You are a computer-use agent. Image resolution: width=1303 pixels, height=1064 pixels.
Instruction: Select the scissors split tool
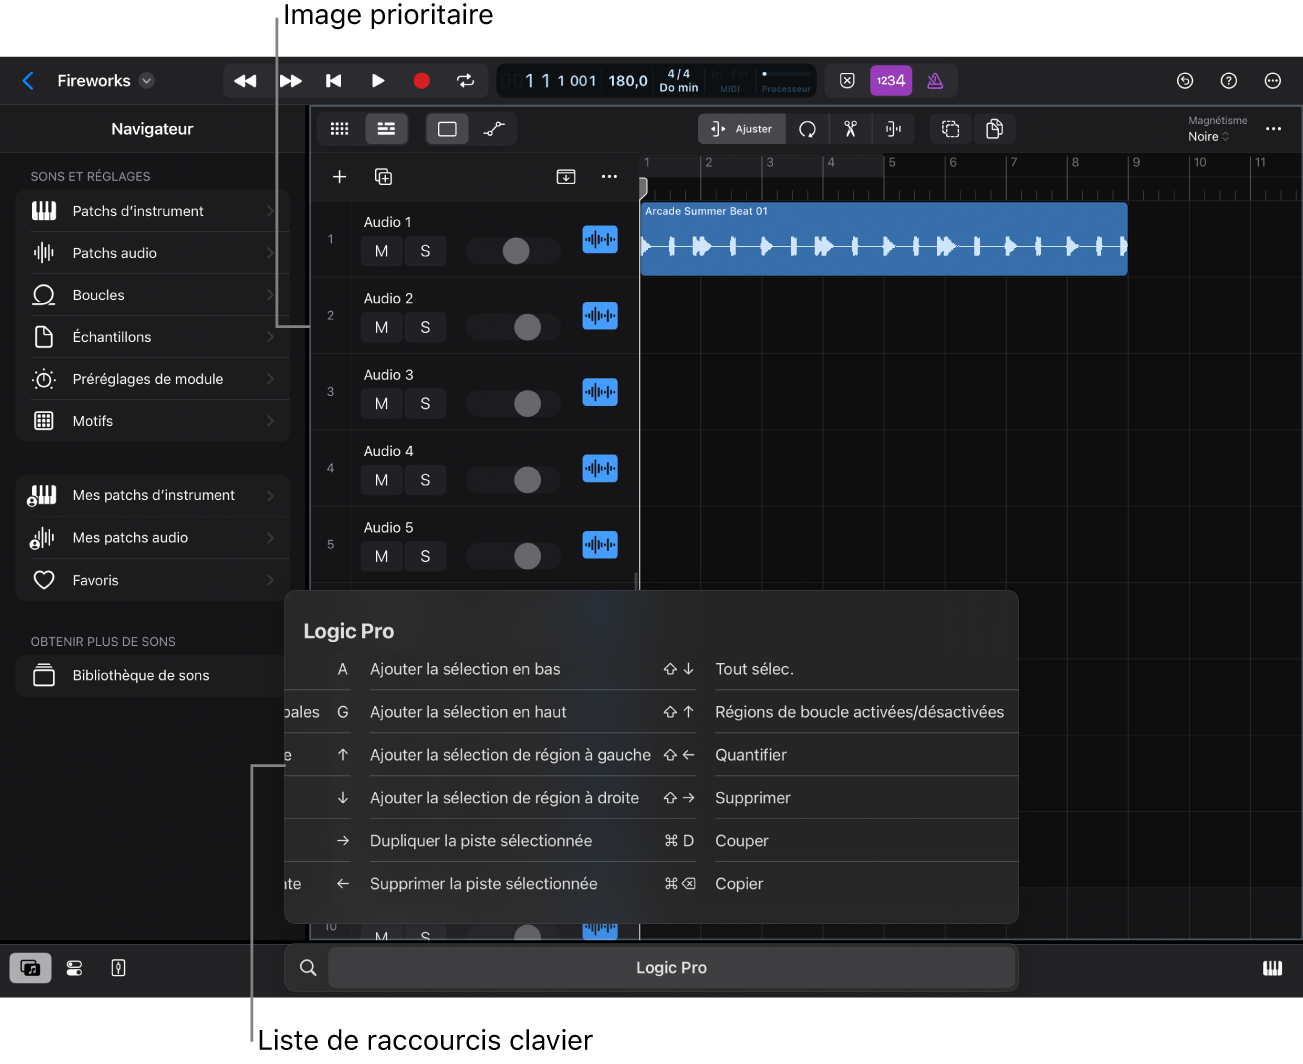pyautogui.click(x=850, y=129)
